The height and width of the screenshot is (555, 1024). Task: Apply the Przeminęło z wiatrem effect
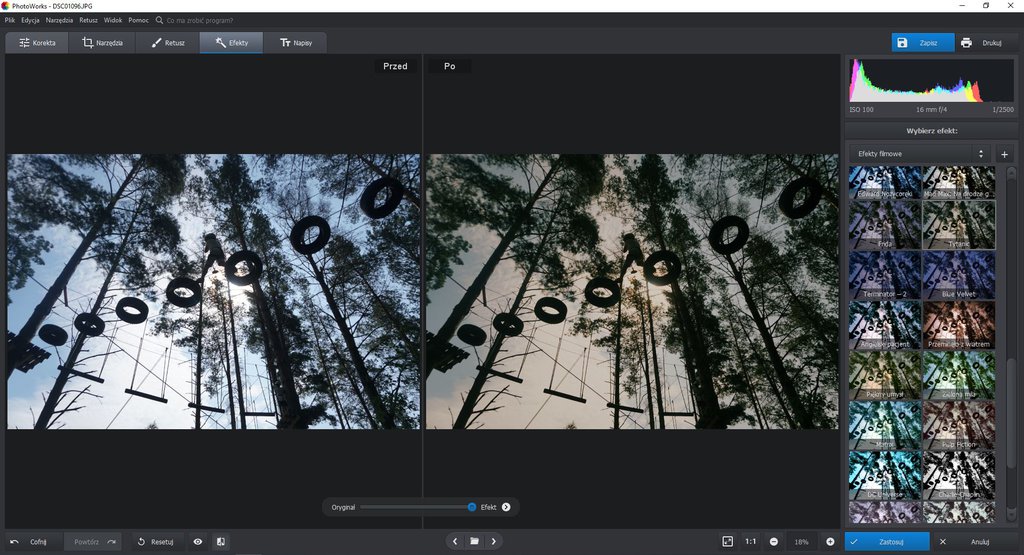point(959,325)
